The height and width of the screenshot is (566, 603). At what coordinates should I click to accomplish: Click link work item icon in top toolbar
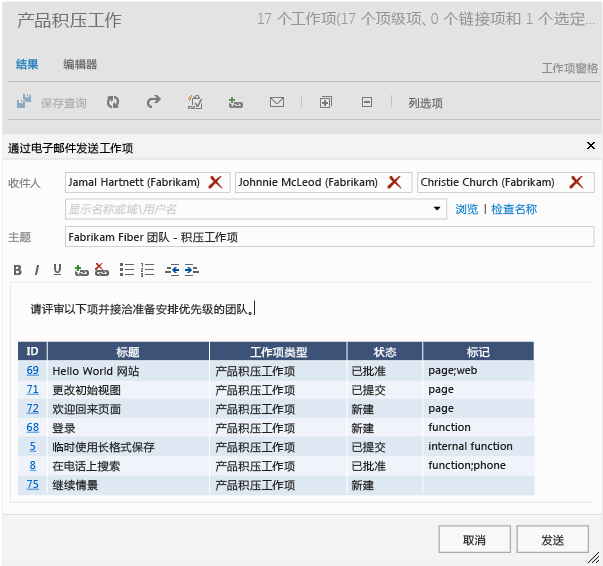click(235, 103)
